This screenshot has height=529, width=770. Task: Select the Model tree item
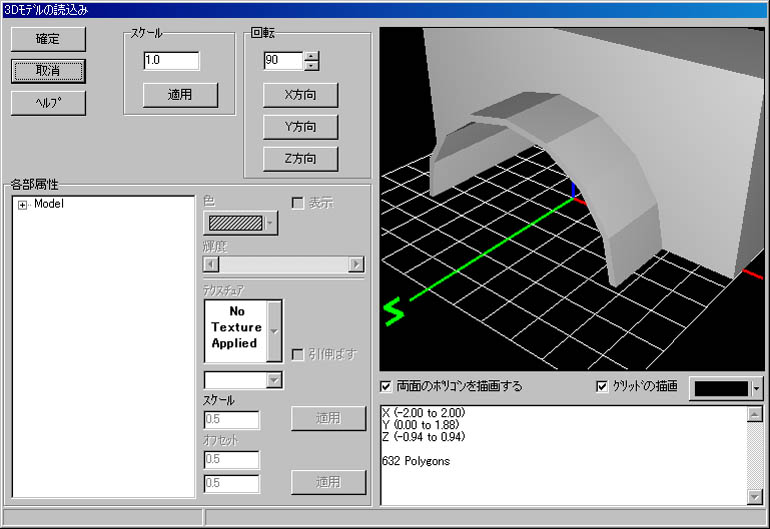[49, 204]
